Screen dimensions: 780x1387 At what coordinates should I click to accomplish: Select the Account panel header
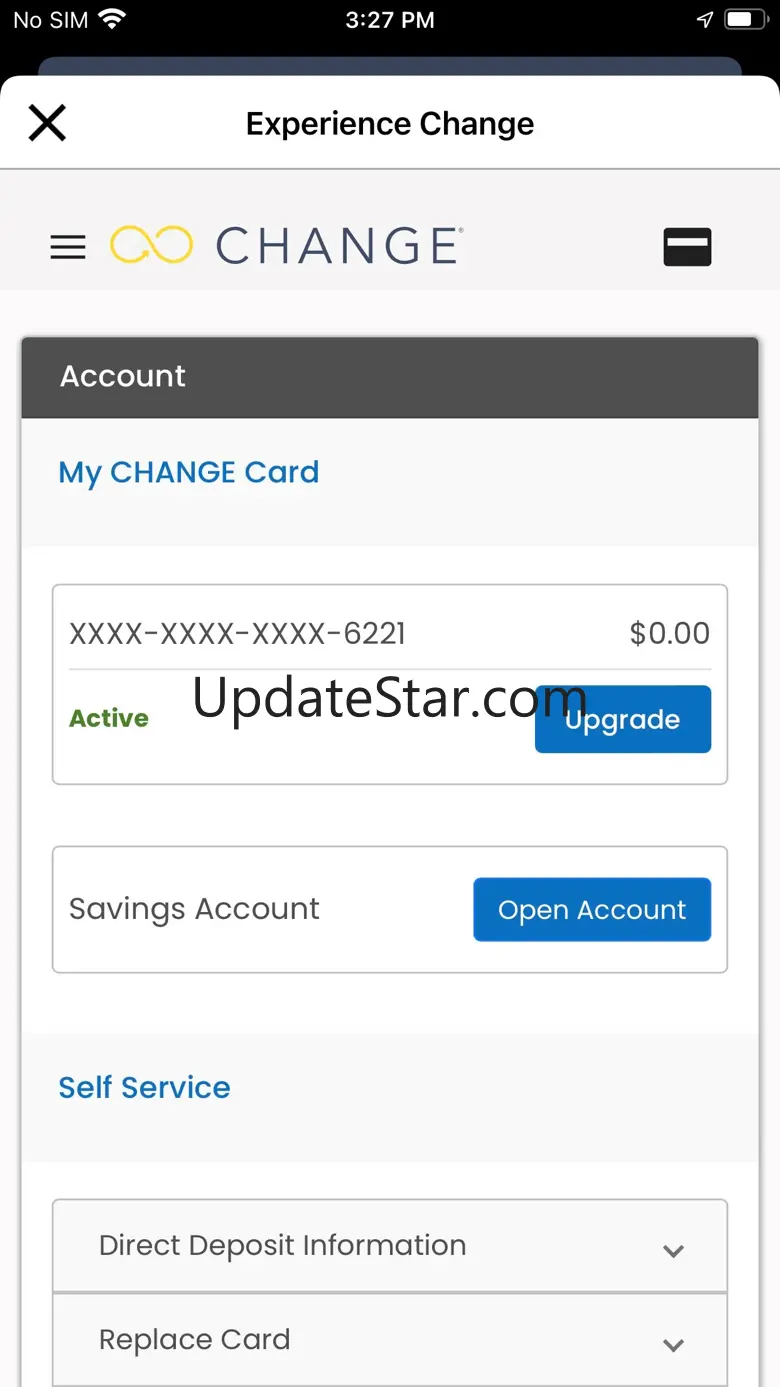click(390, 377)
